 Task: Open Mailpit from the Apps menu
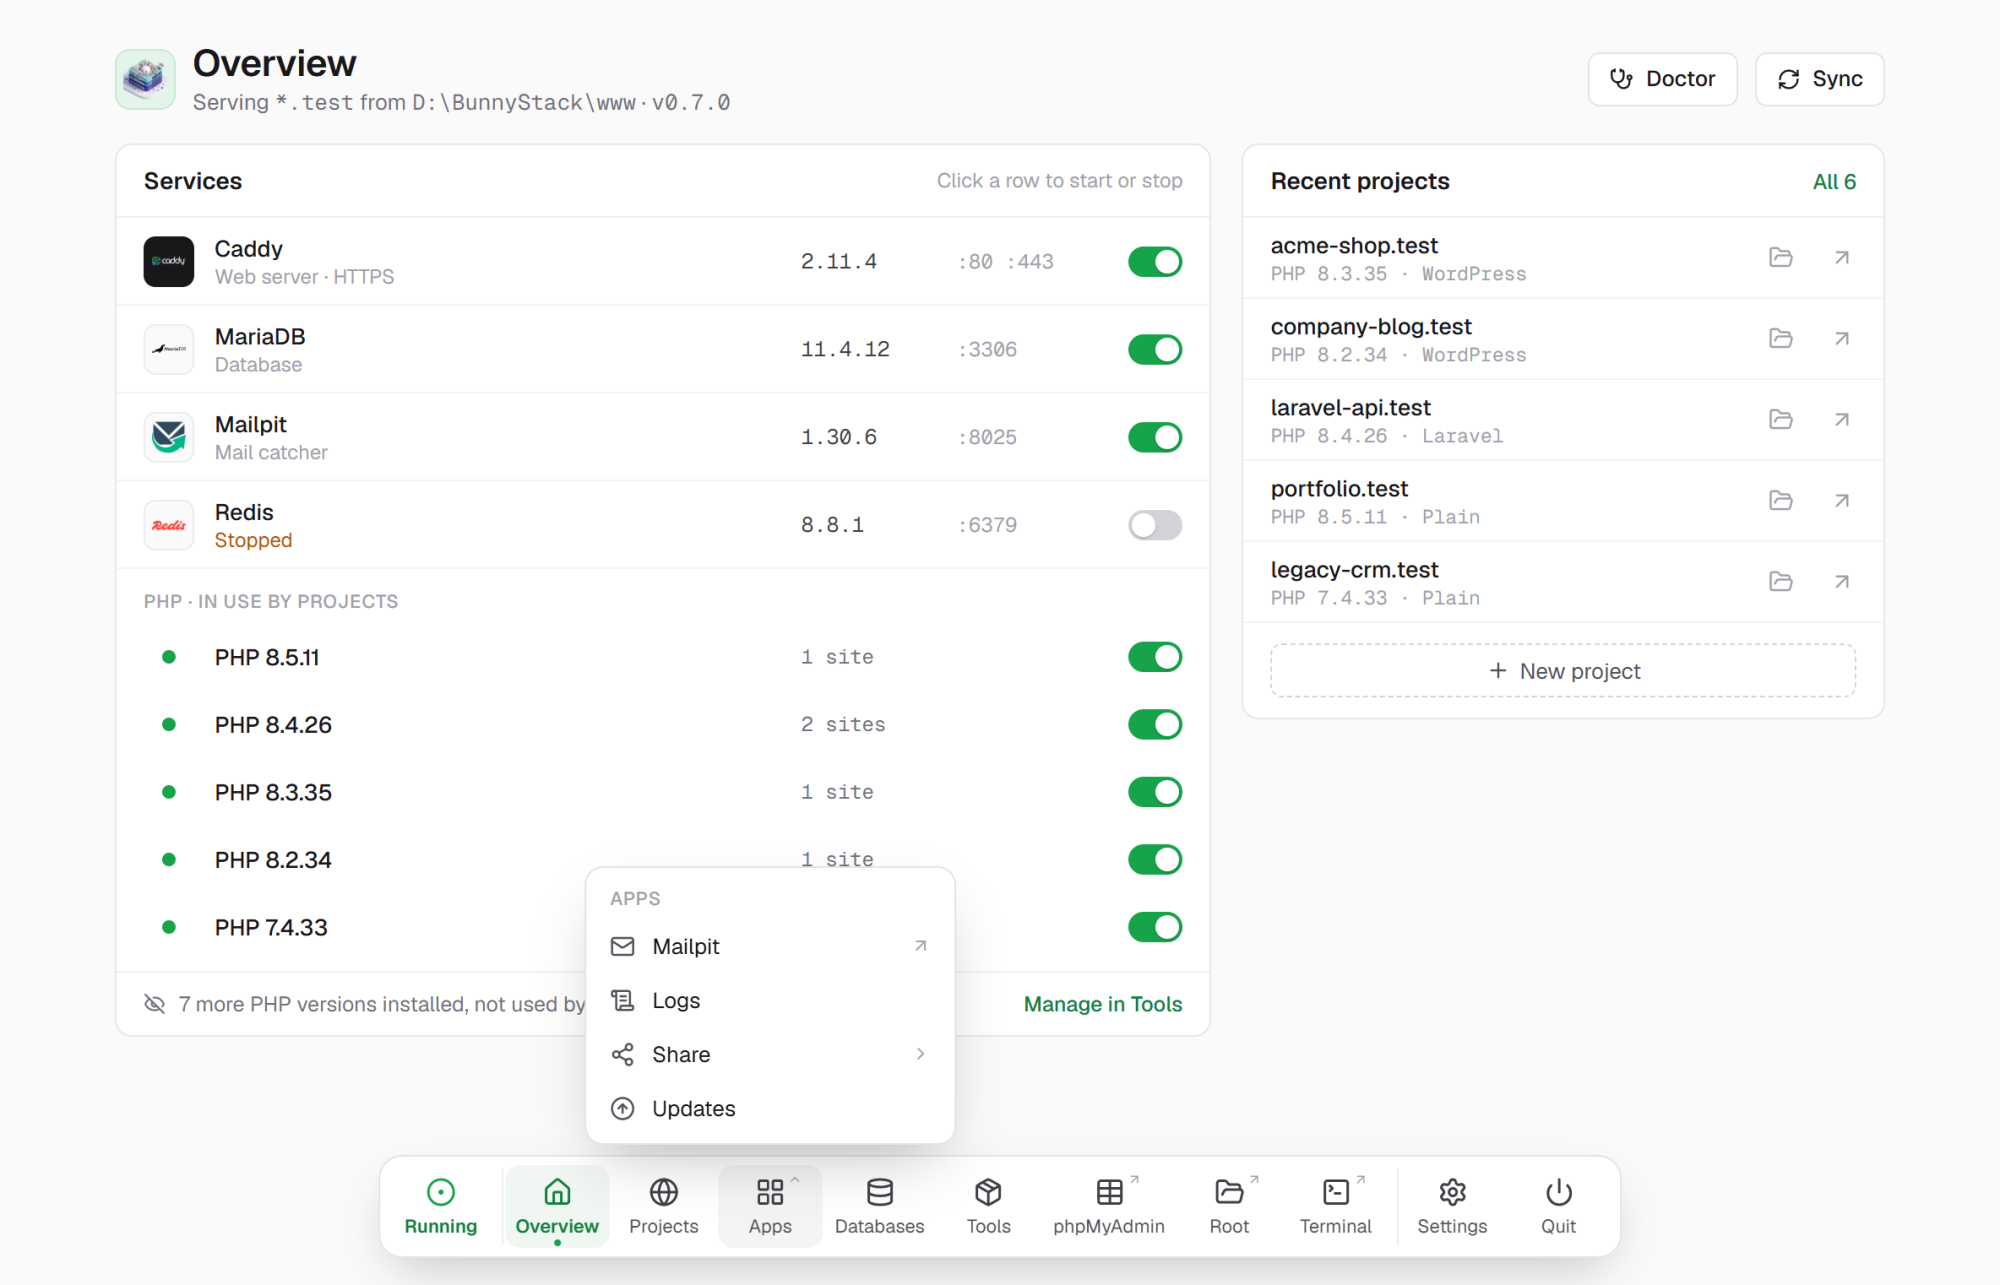pos(770,946)
